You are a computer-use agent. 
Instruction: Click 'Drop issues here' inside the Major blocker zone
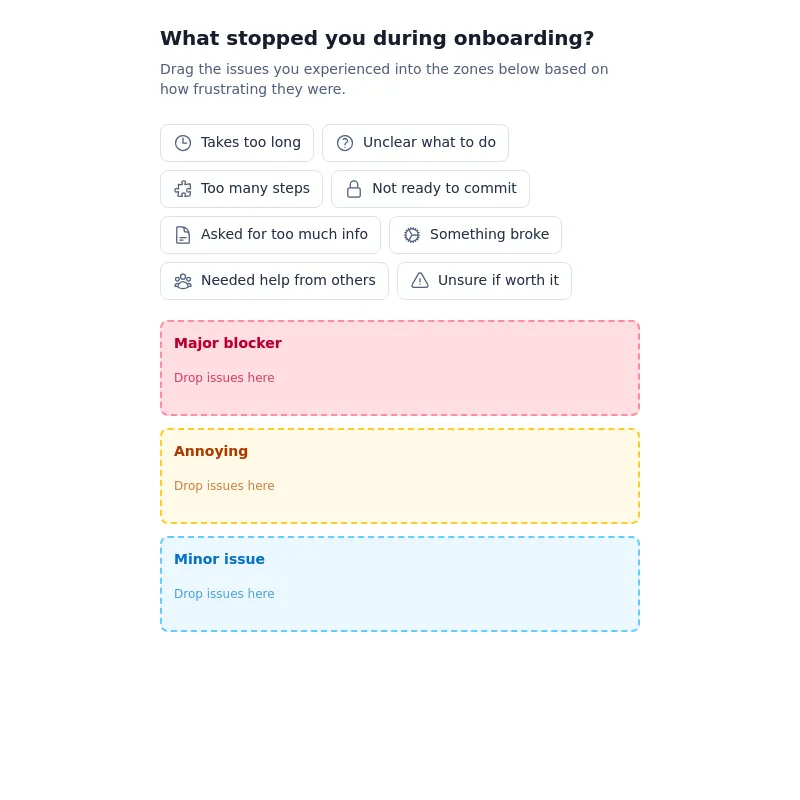[x=224, y=378]
